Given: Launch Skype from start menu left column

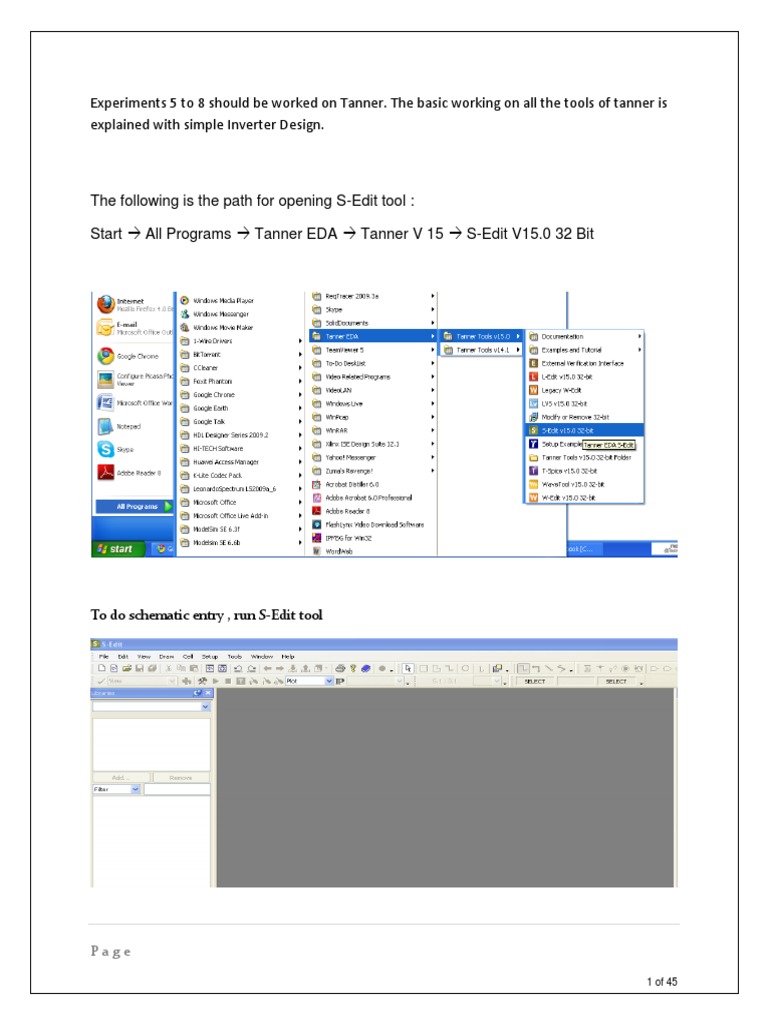Looking at the screenshot, I should coord(134,449).
